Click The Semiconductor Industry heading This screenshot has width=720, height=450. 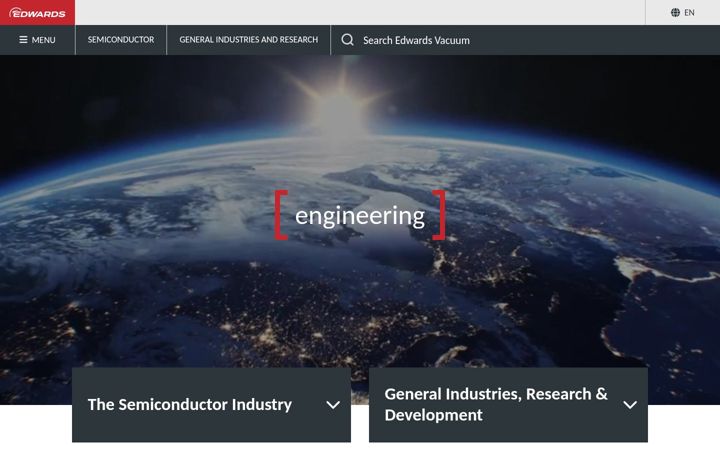coord(190,405)
